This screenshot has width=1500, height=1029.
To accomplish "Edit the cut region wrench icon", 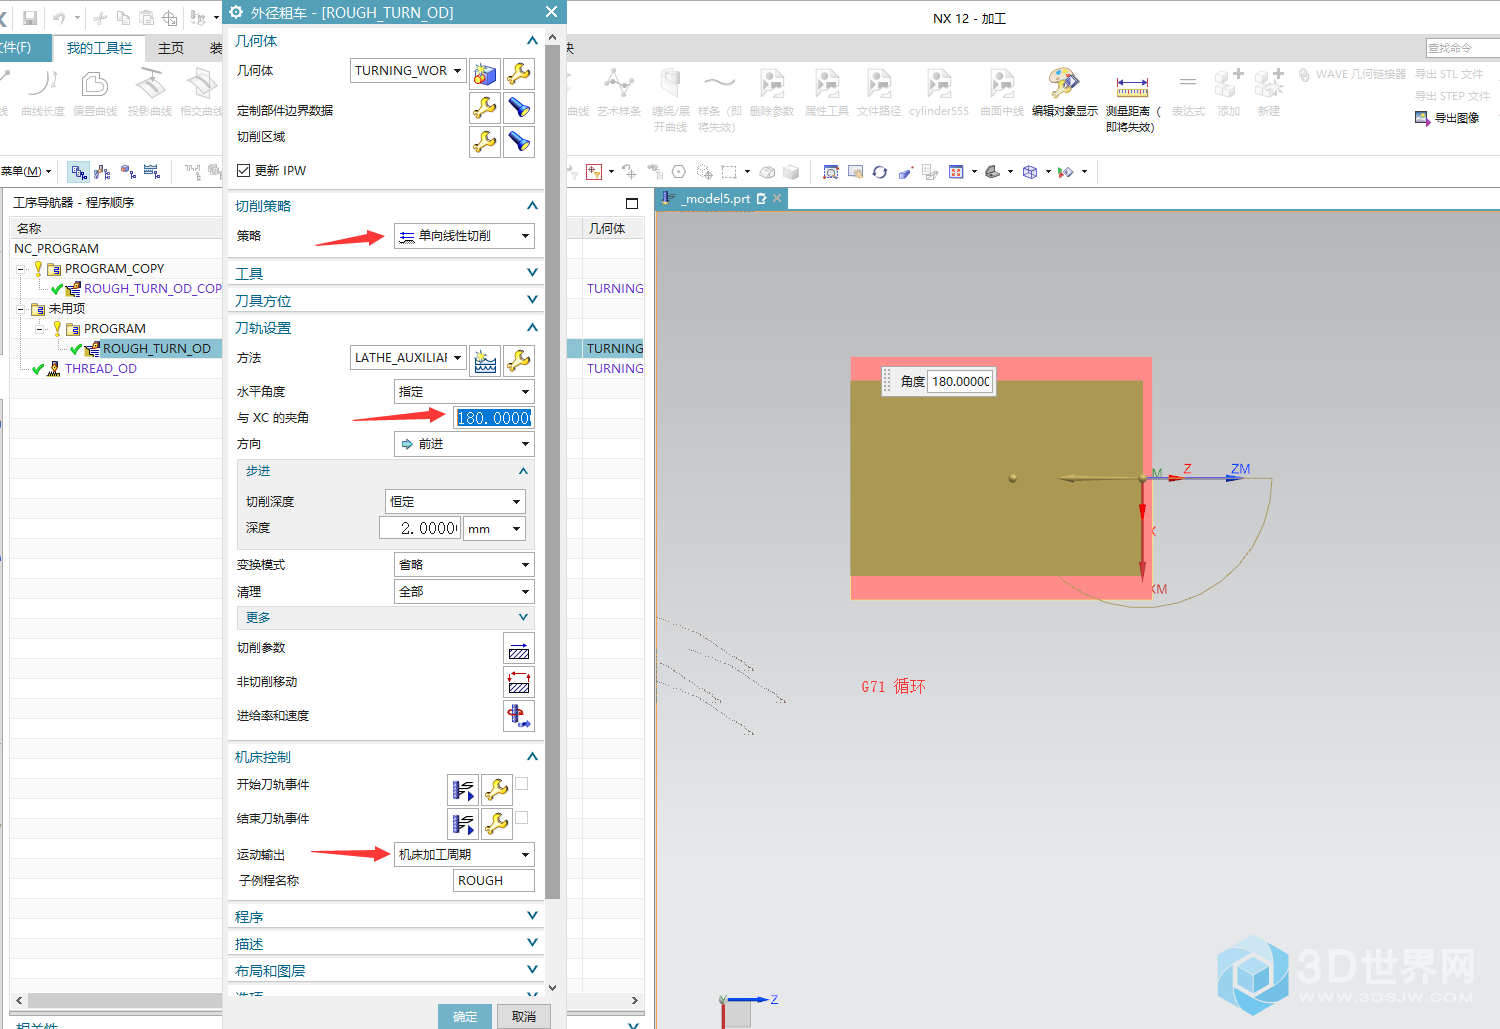I will click(485, 142).
